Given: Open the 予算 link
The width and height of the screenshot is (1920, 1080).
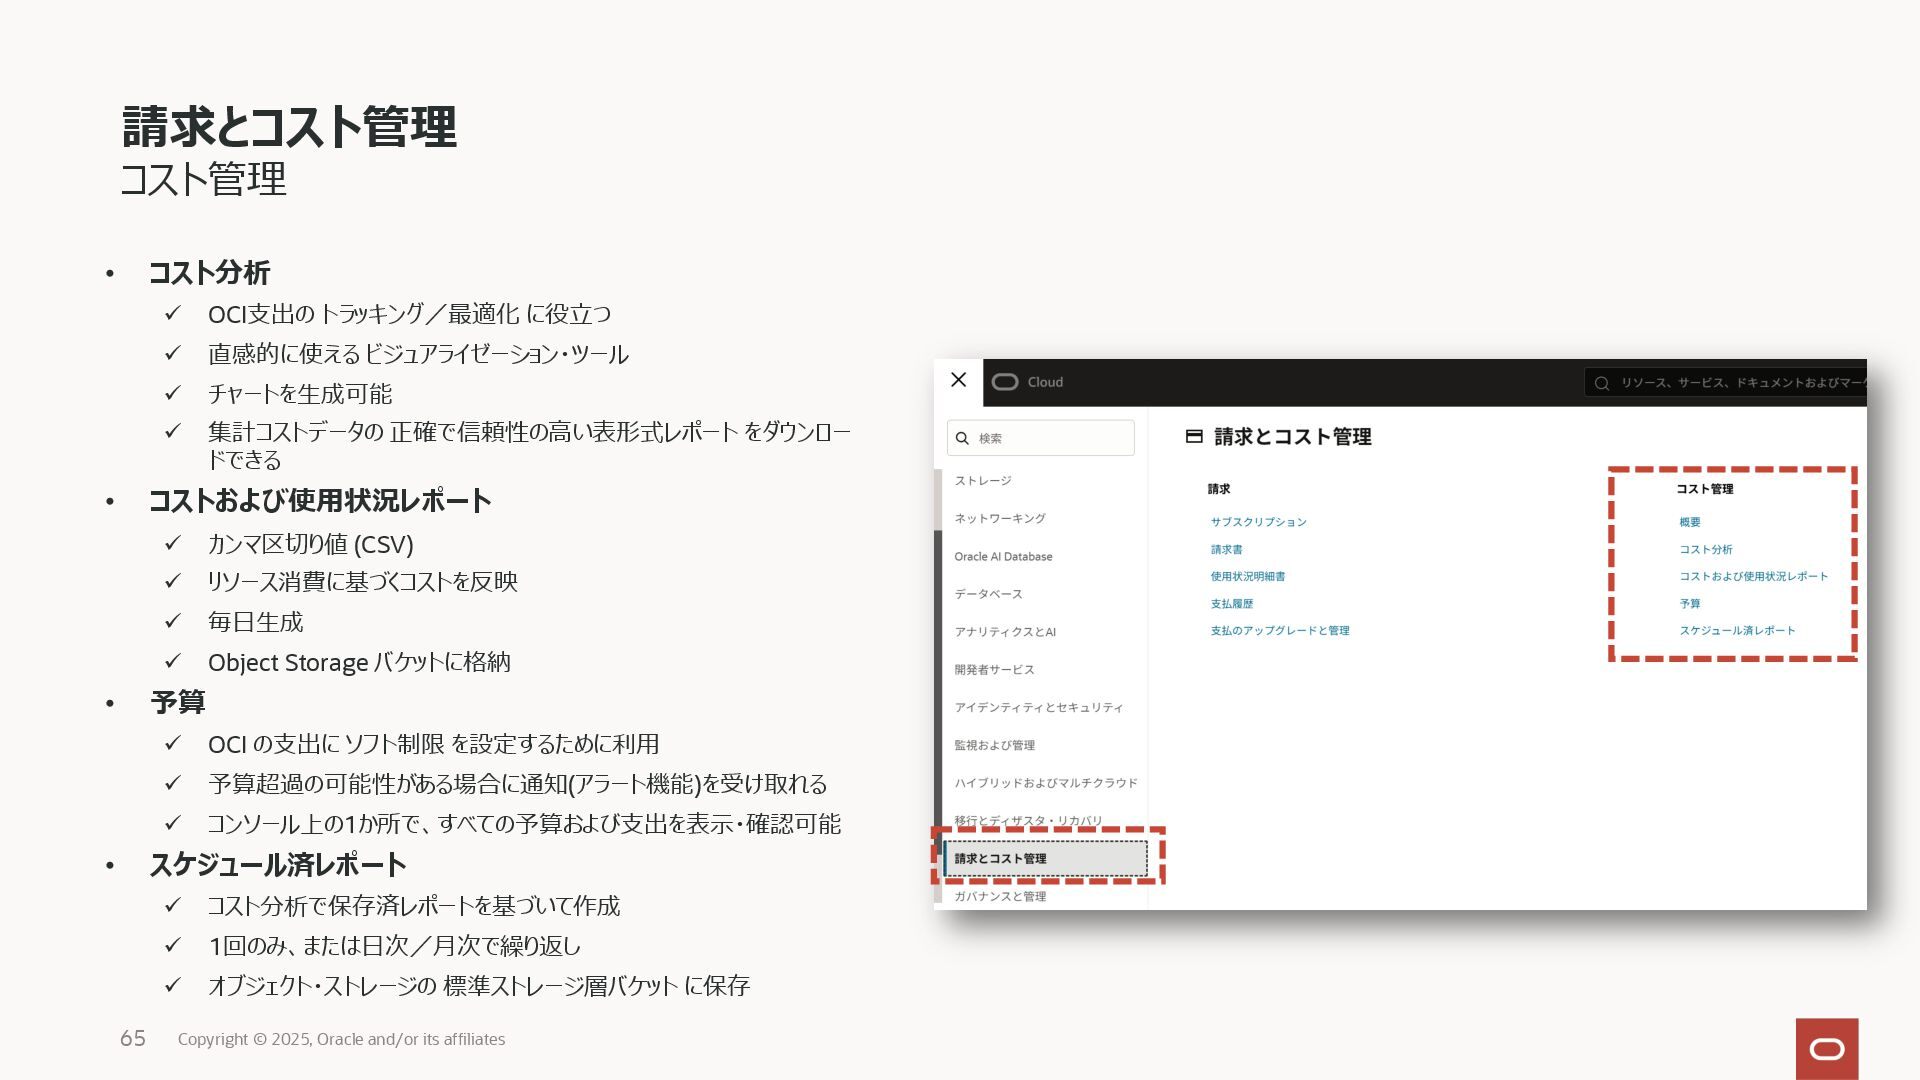Looking at the screenshot, I should (x=1689, y=603).
